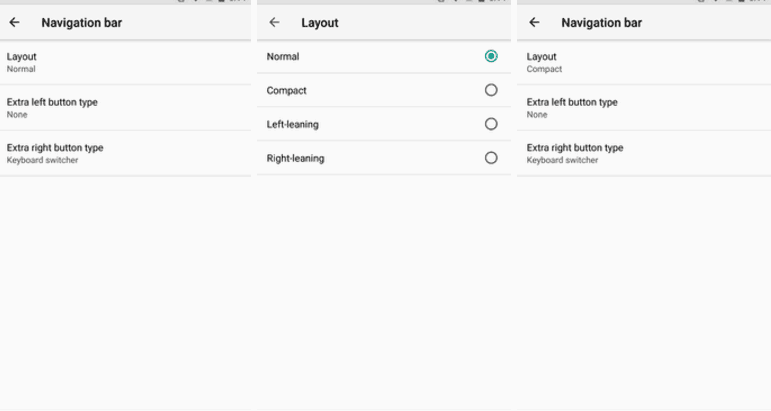Tap the Normal label in the Layout list
This screenshot has width=771, height=411.
pos(283,57)
